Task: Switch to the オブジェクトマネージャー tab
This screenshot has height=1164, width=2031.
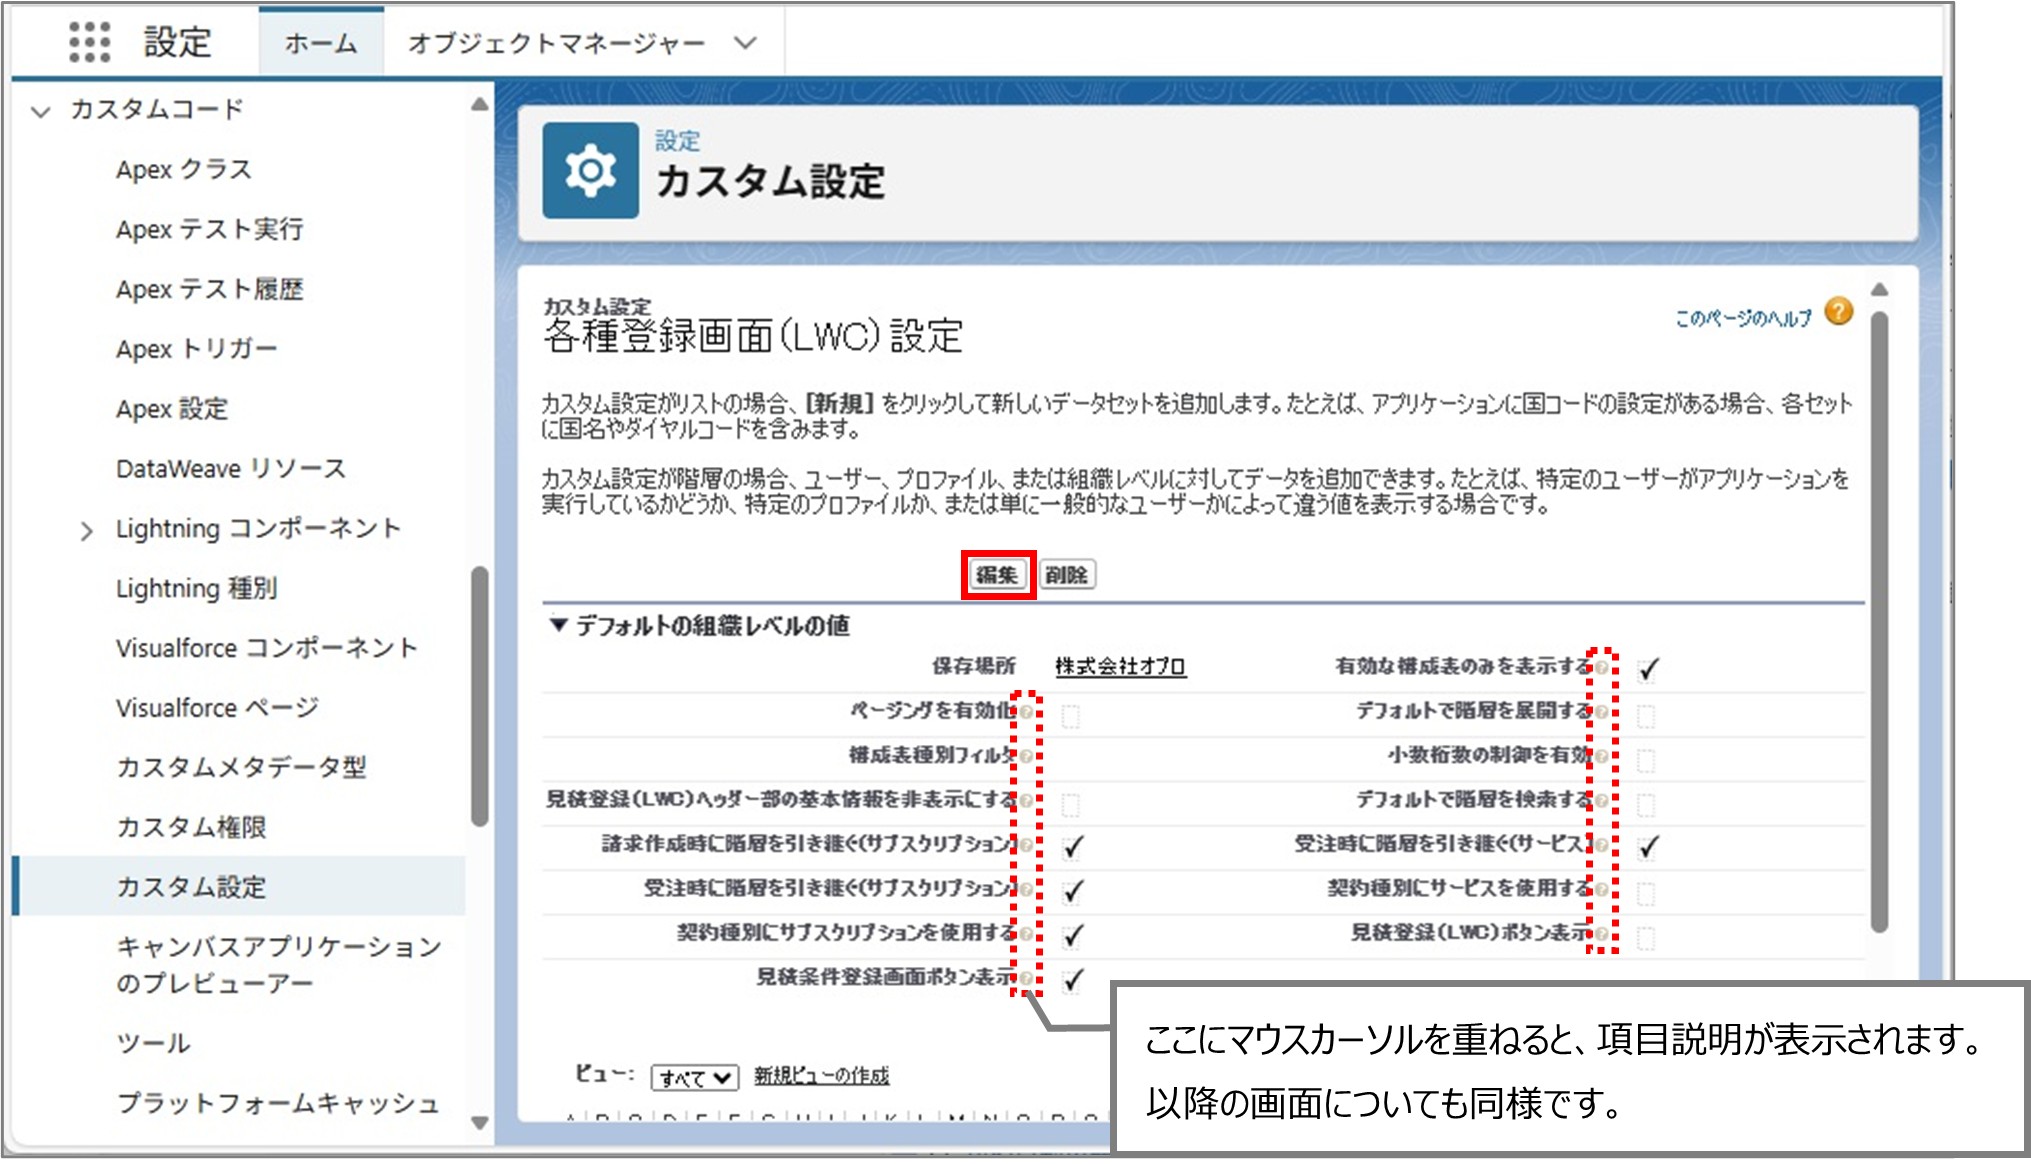Action: coord(555,42)
